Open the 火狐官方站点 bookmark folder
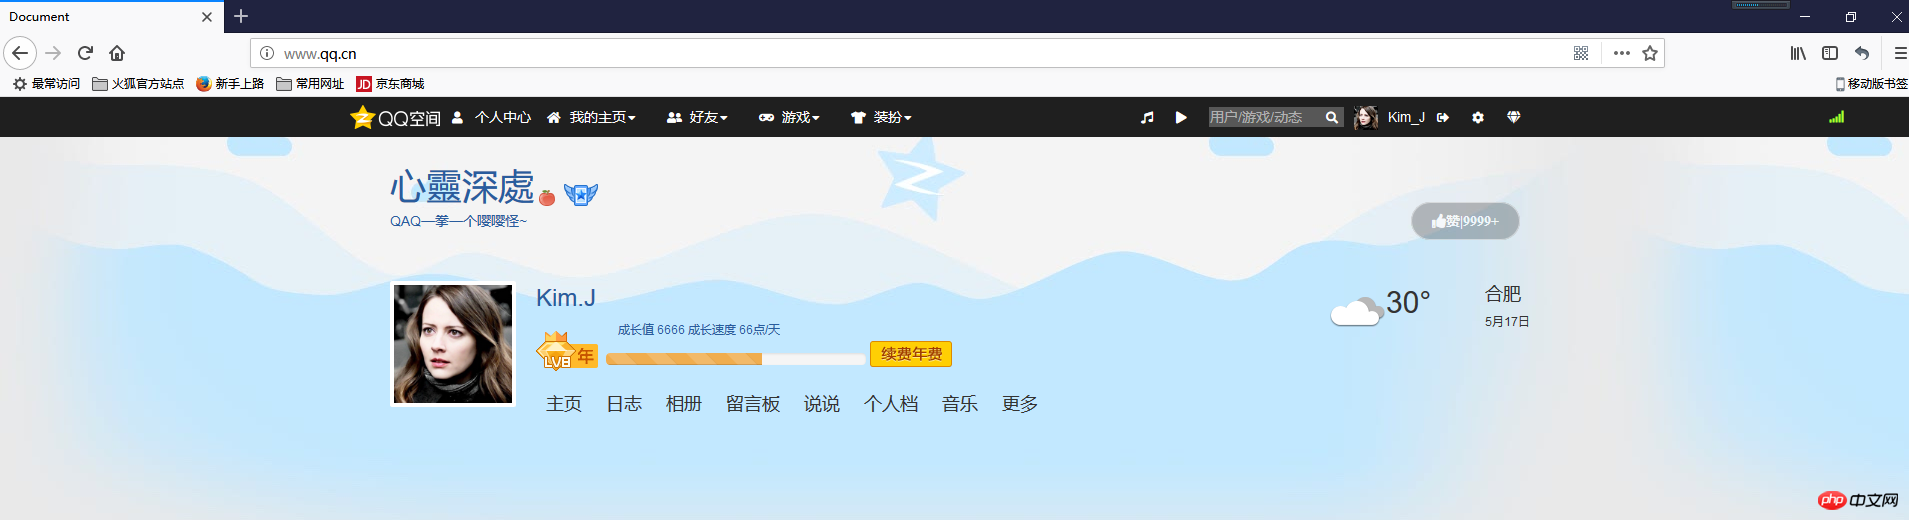Image resolution: width=1909 pixels, height=520 pixels. click(138, 84)
